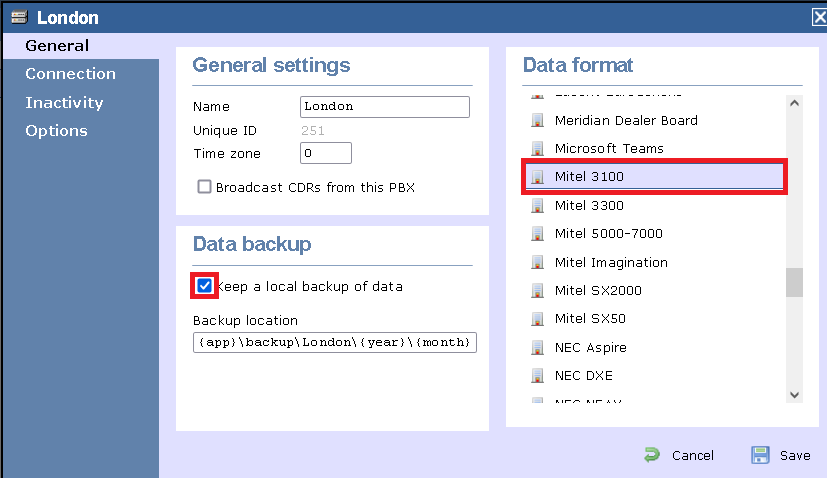Image resolution: width=827 pixels, height=478 pixels.
Task: Cancel the changes via the Cancel label
Action: coord(693,455)
